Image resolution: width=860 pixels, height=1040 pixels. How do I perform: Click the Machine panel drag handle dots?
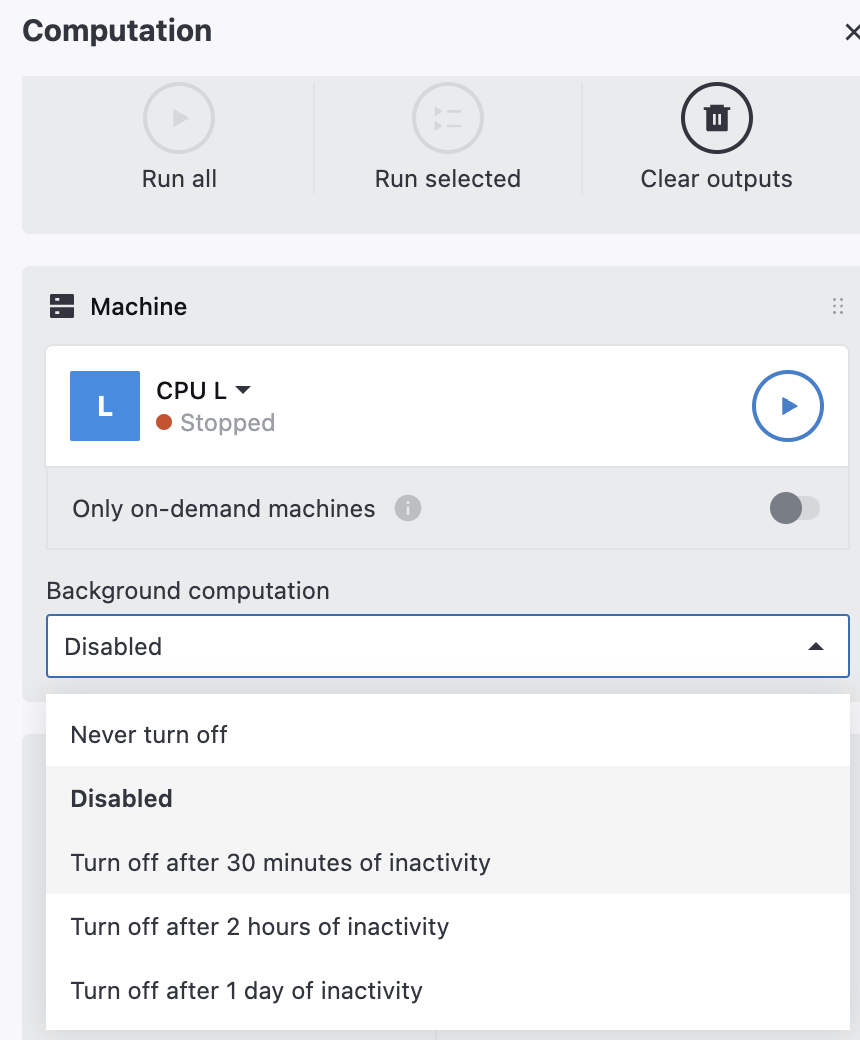pos(838,306)
